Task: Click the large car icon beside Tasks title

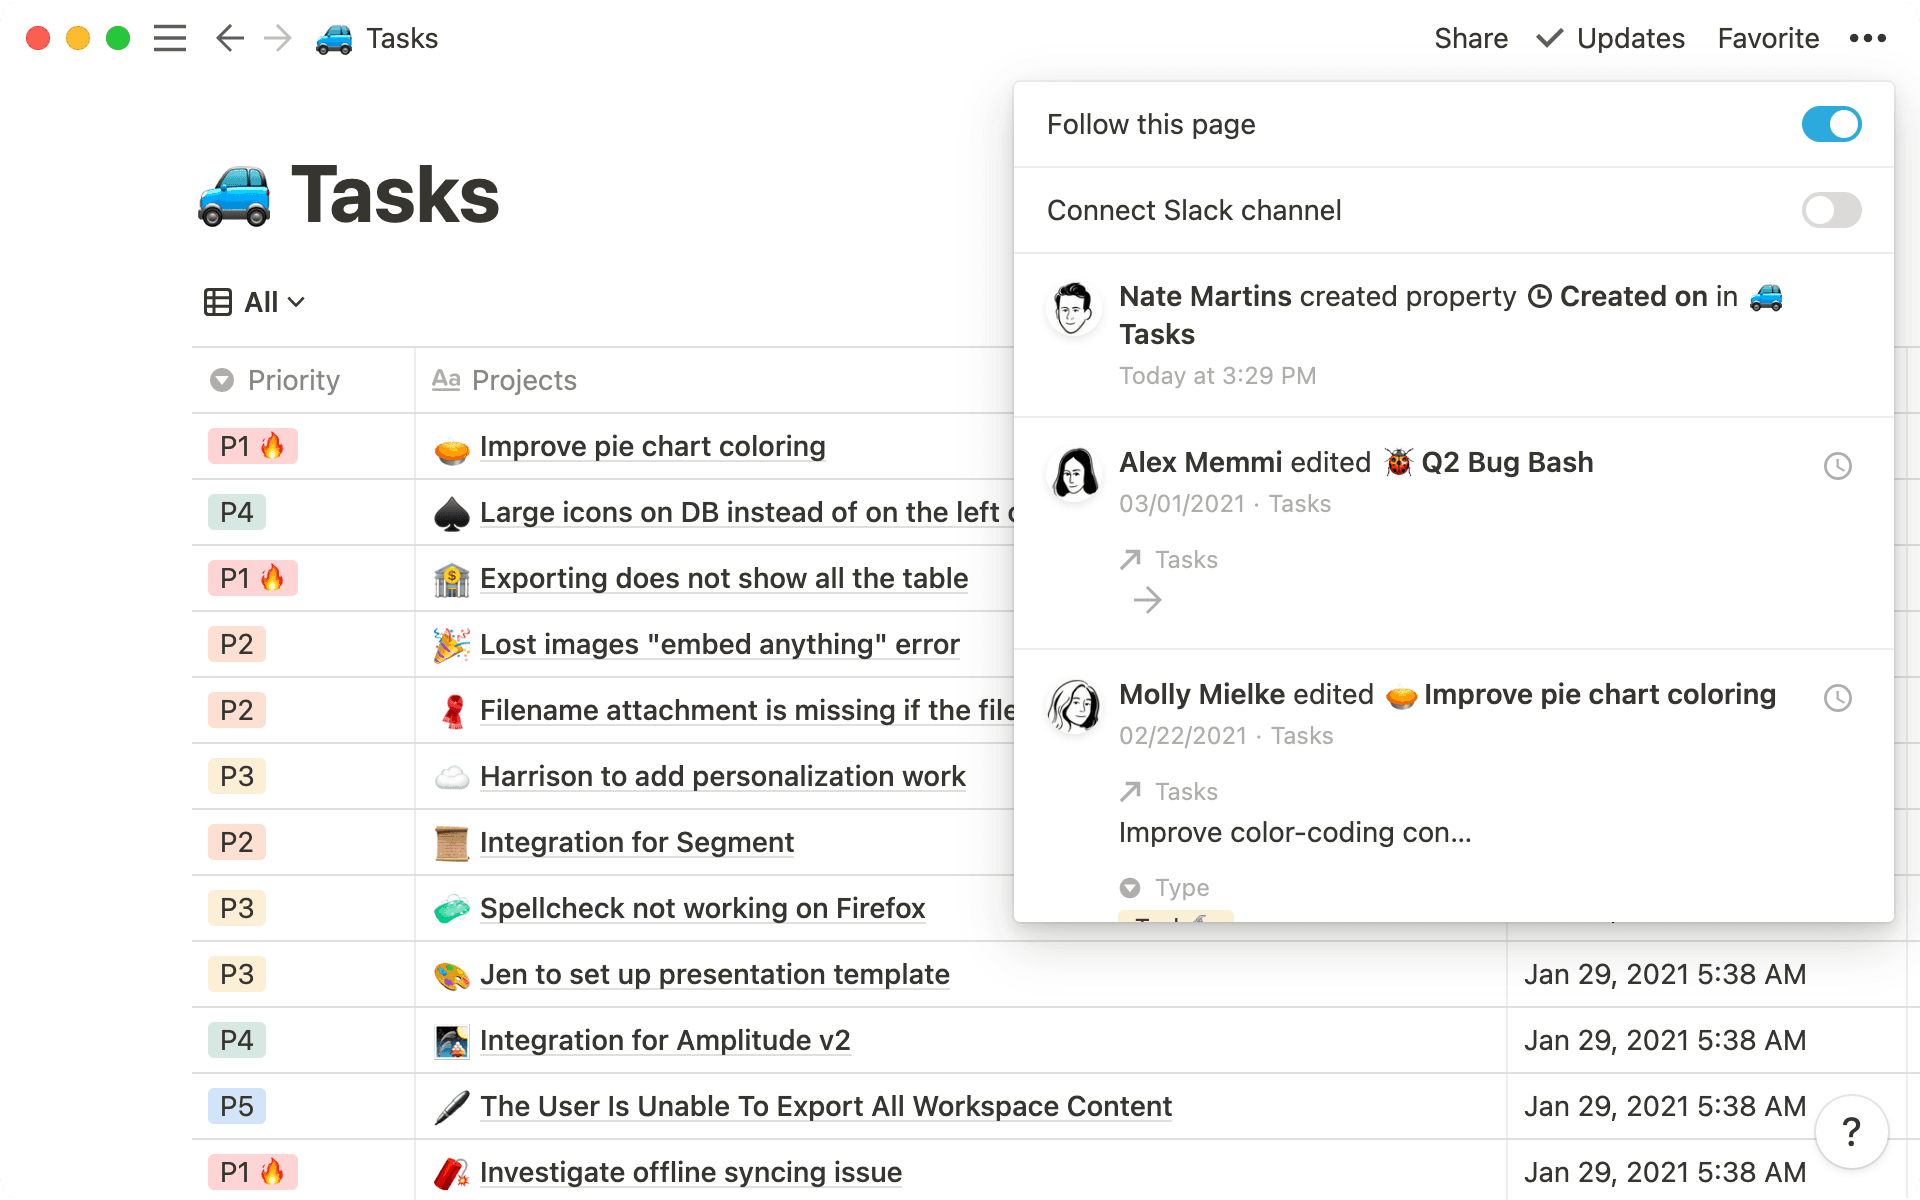Action: tap(234, 196)
